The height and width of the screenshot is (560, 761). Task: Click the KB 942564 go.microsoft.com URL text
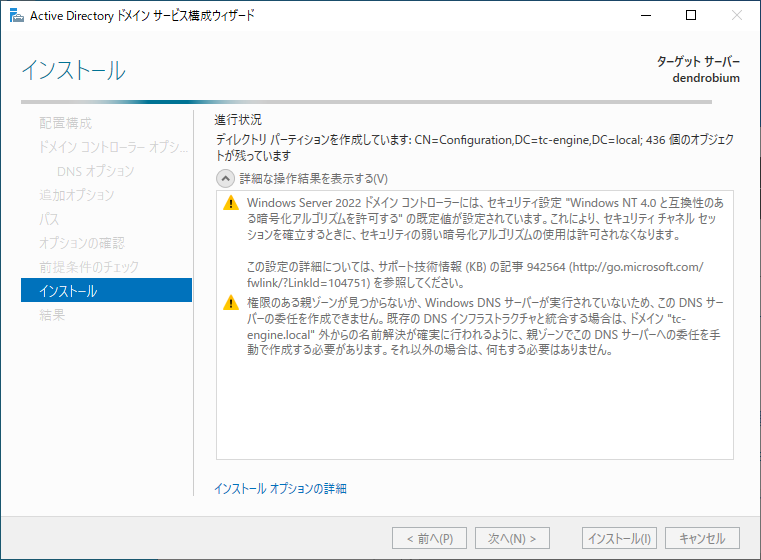[x=475, y=275]
